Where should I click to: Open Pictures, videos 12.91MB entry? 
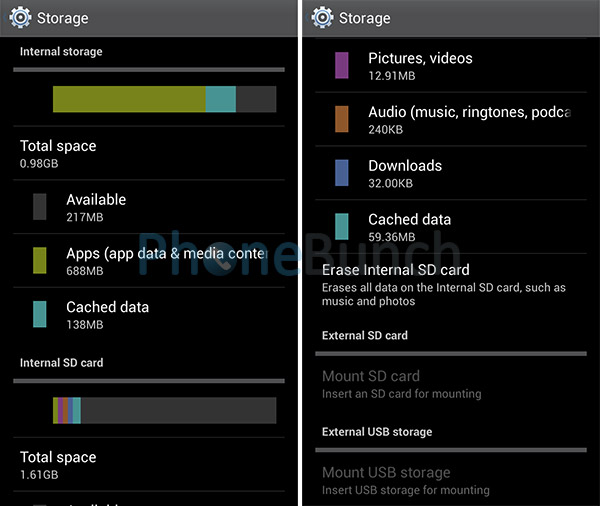click(x=451, y=65)
